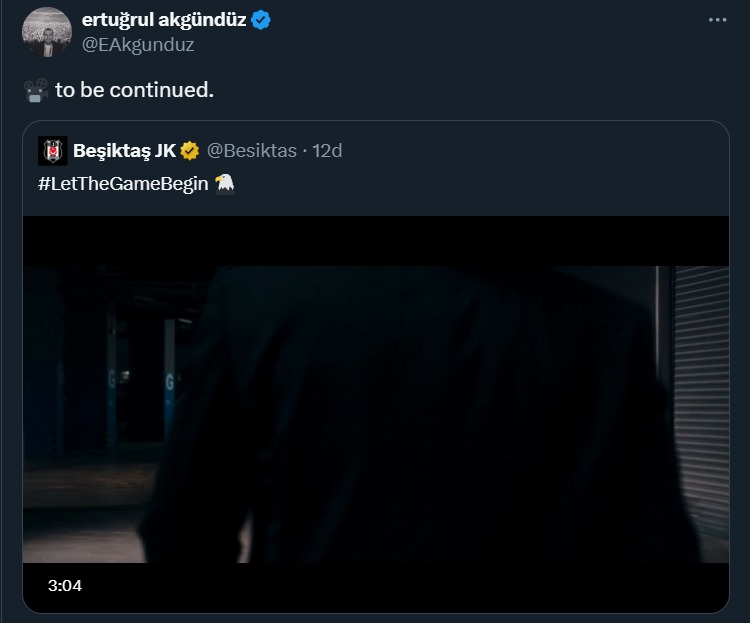750x623 pixels.
Task: Play the quoted Beşiktaş video
Action: pyautogui.click(x=376, y=413)
